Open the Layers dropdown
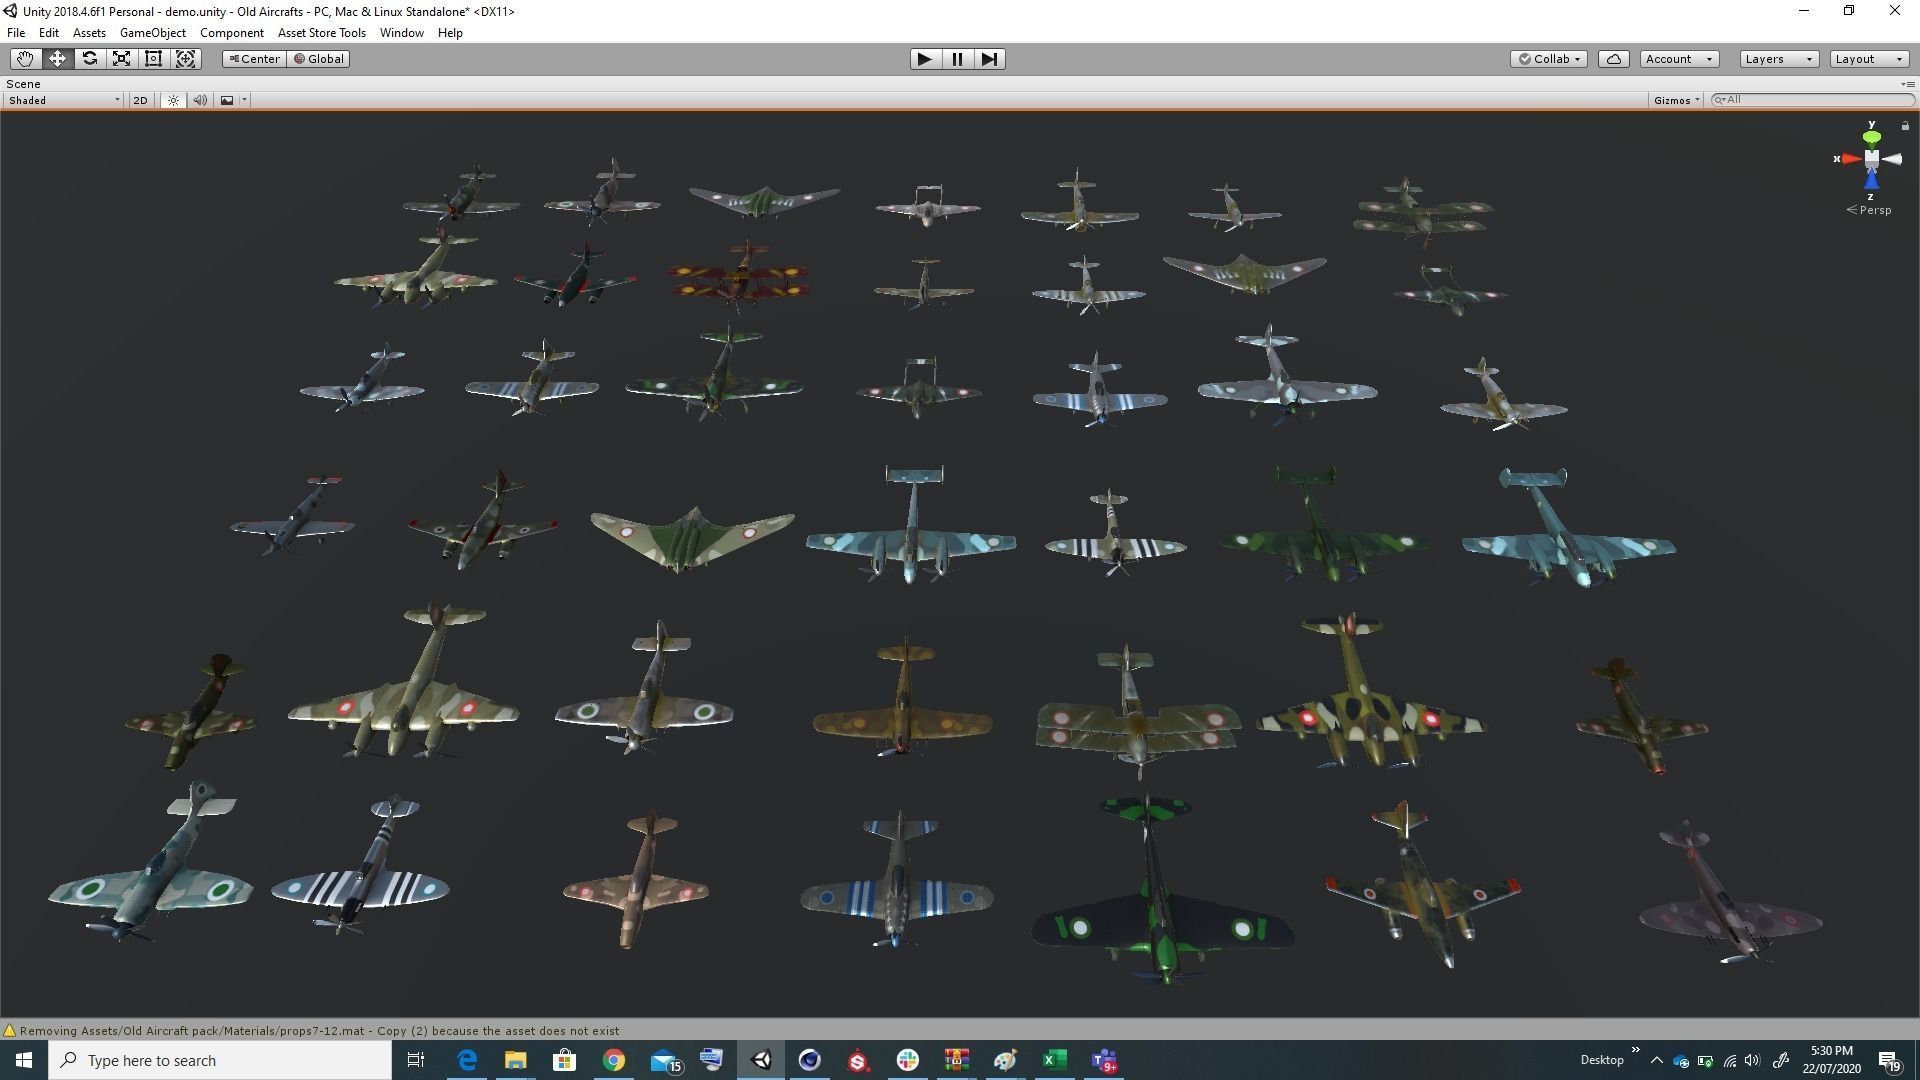The height and width of the screenshot is (1080, 1920). point(1777,59)
